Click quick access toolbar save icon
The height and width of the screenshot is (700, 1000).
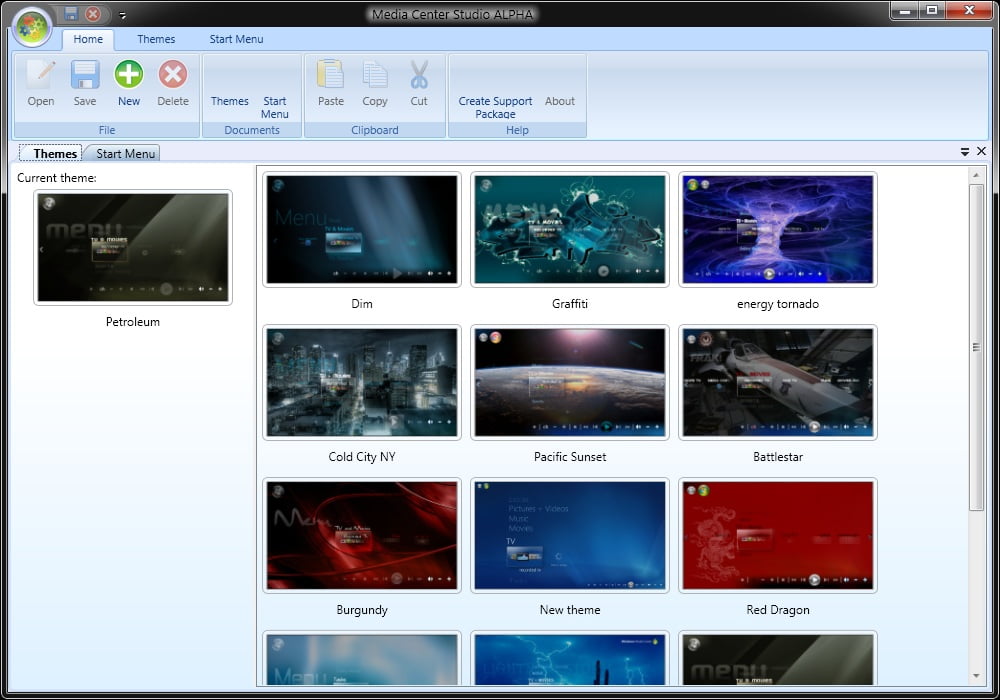(x=71, y=14)
